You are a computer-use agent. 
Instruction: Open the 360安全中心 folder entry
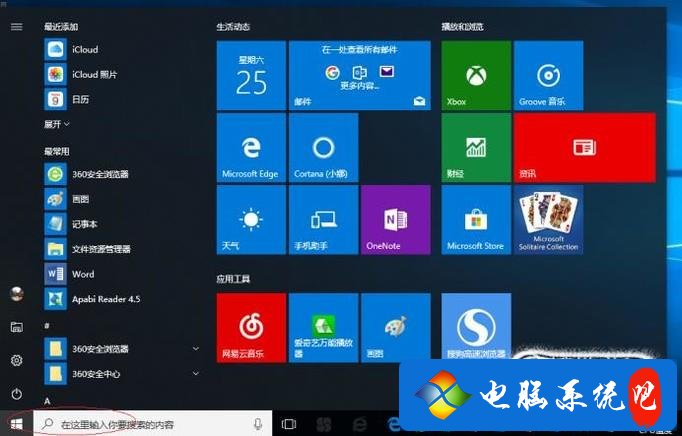point(122,374)
